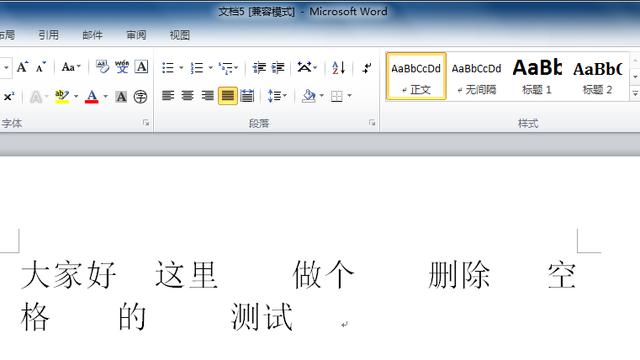The height and width of the screenshot is (360, 640).
Task: Apply distributed alignment
Action: [x=247, y=96]
